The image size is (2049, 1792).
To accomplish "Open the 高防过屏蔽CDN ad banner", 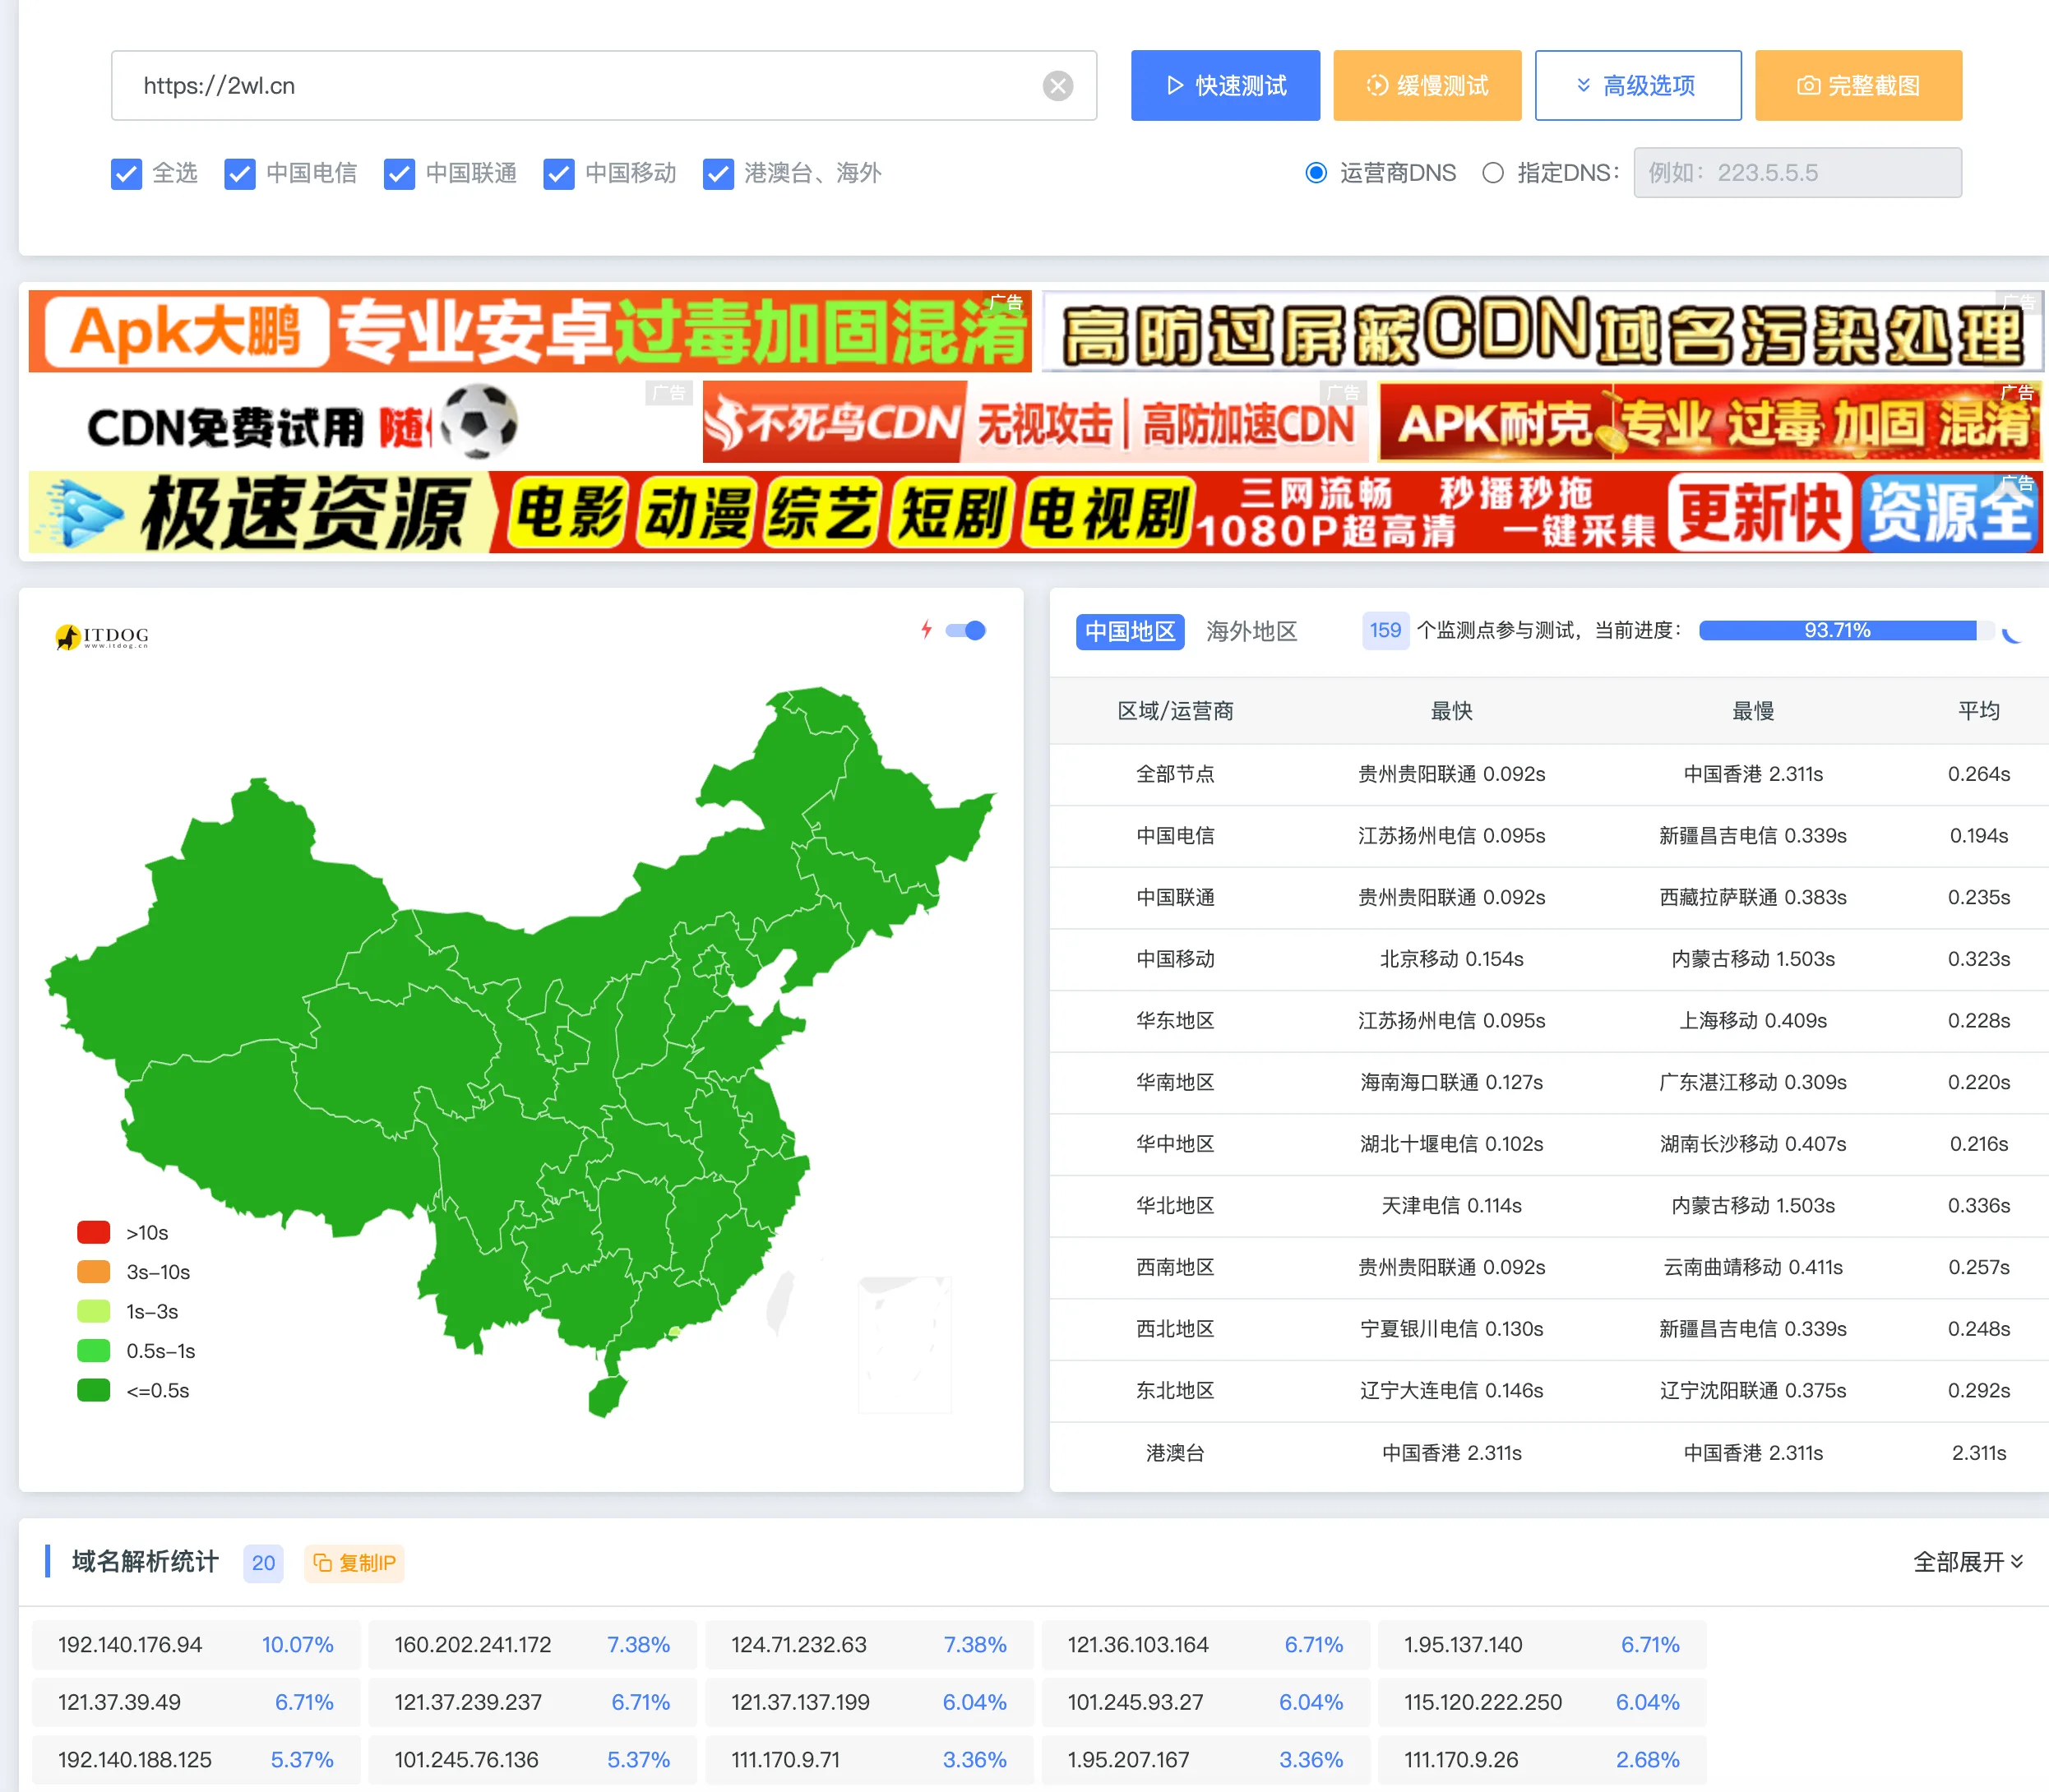I will pyautogui.click(x=1542, y=331).
